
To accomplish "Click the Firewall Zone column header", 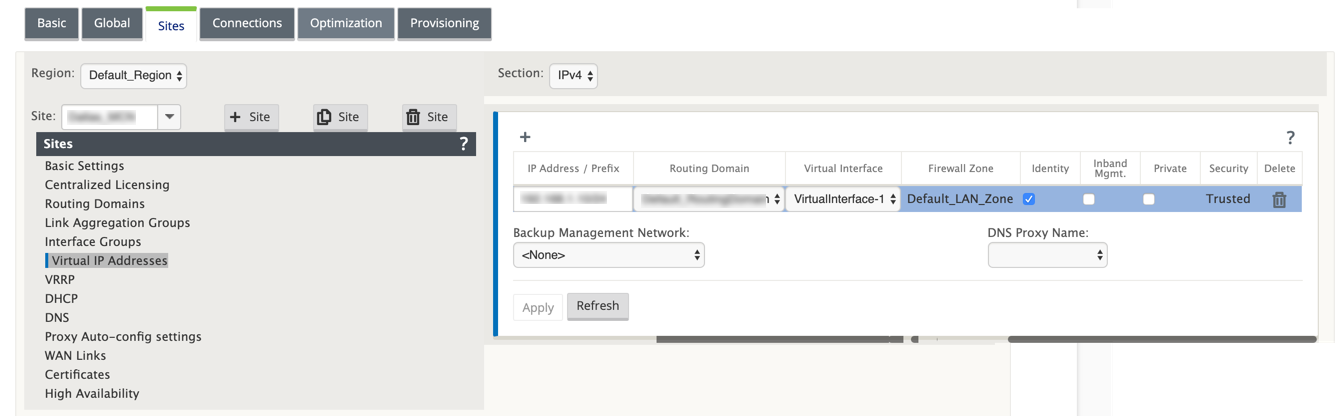I will click(961, 169).
